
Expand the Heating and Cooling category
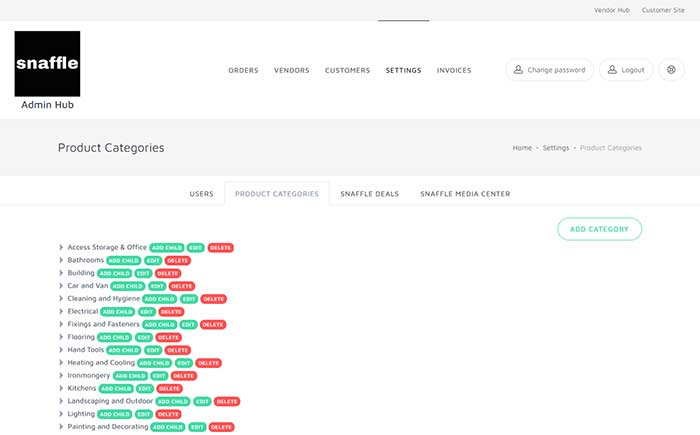coord(61,363)
